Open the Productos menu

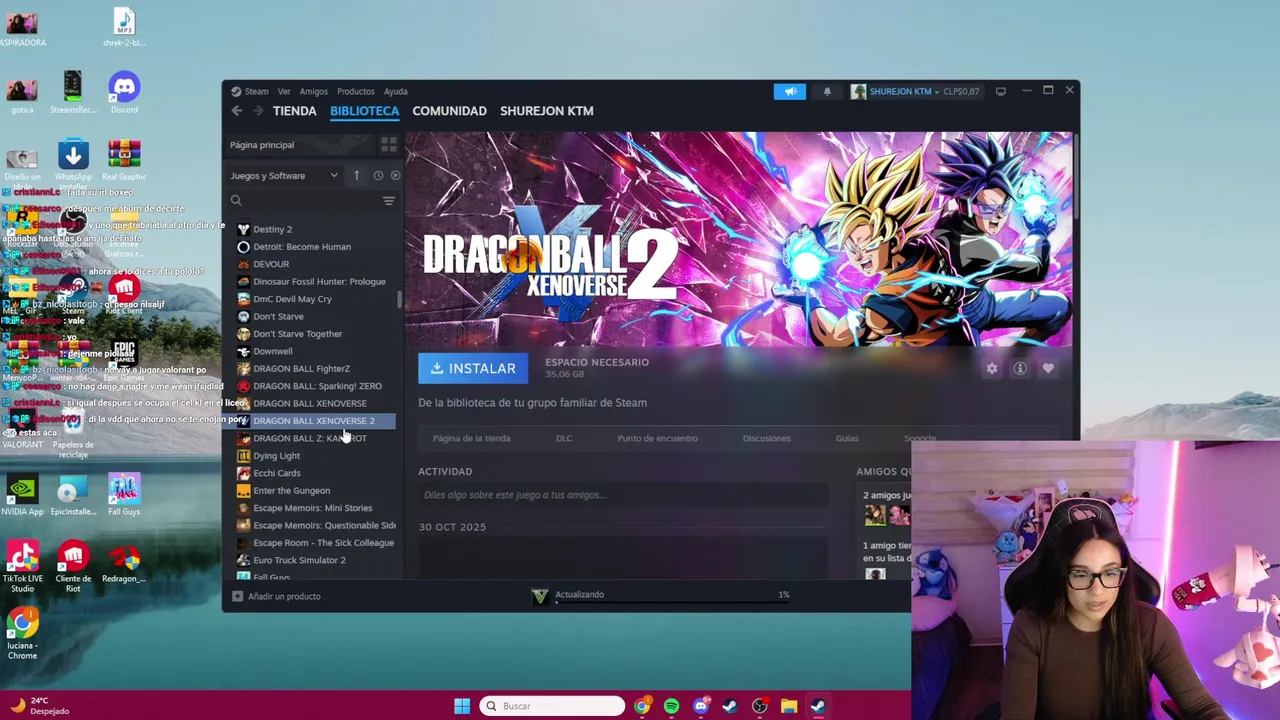pos(356,91)
